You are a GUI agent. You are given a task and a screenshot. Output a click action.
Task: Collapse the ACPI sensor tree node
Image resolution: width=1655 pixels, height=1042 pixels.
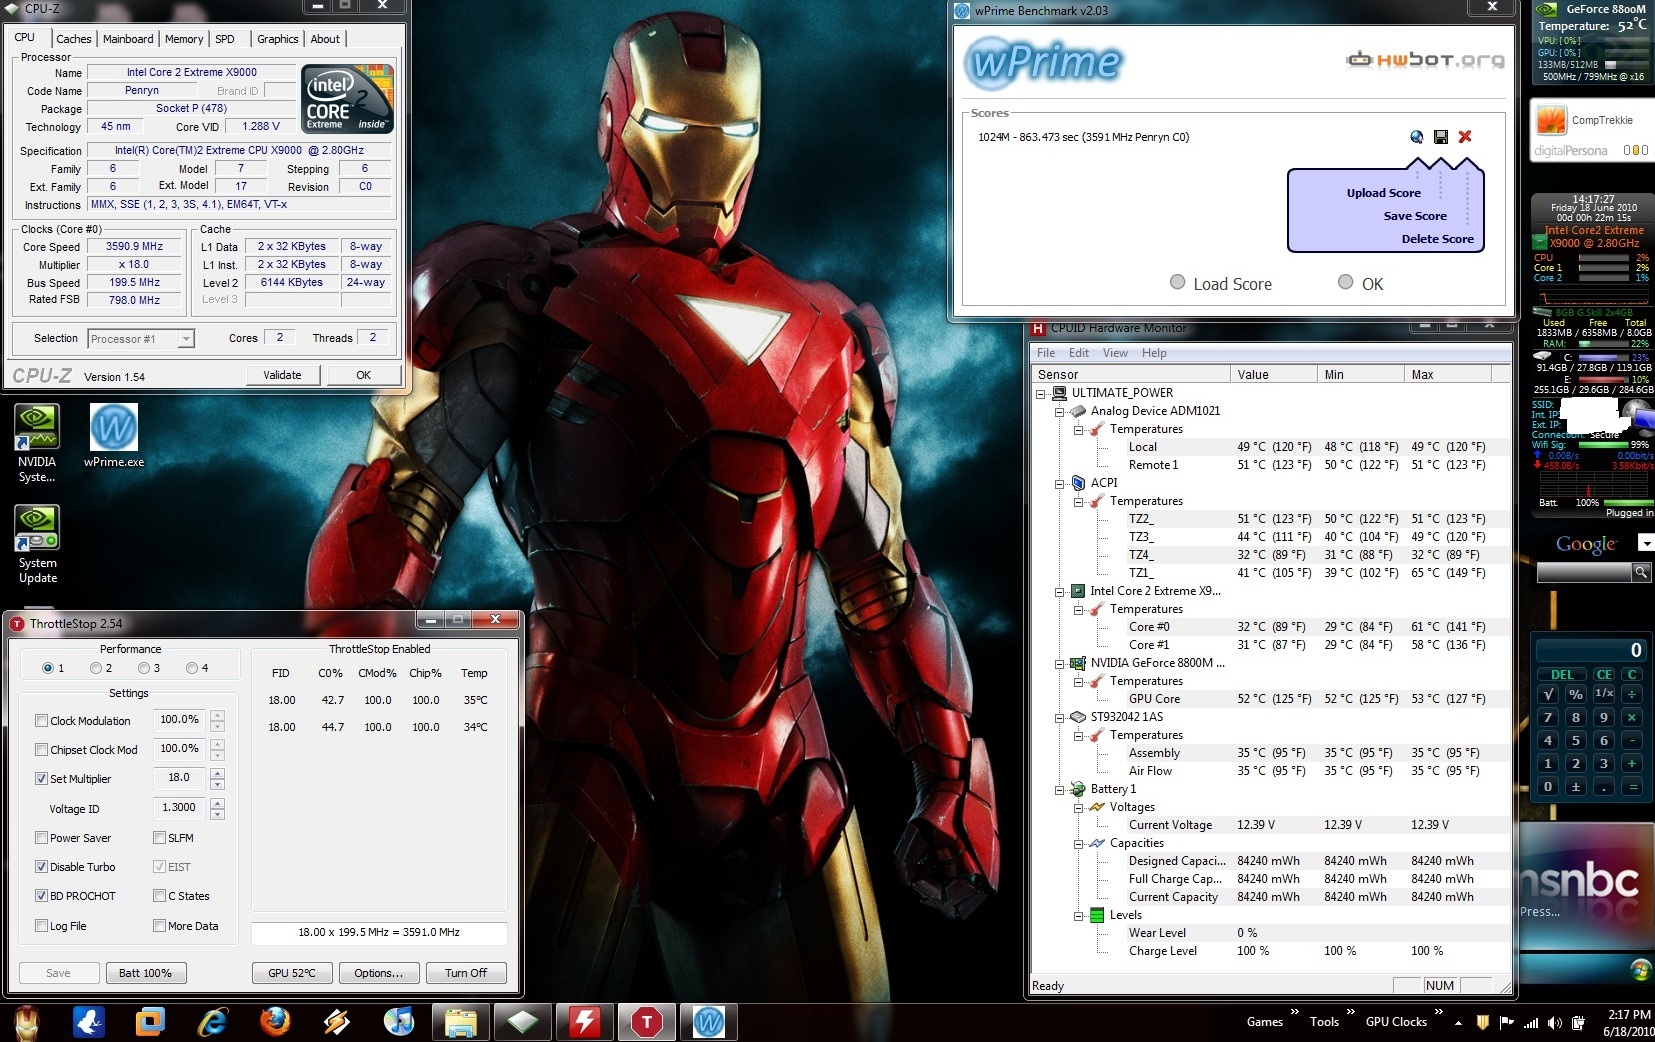pos(1059,483)
